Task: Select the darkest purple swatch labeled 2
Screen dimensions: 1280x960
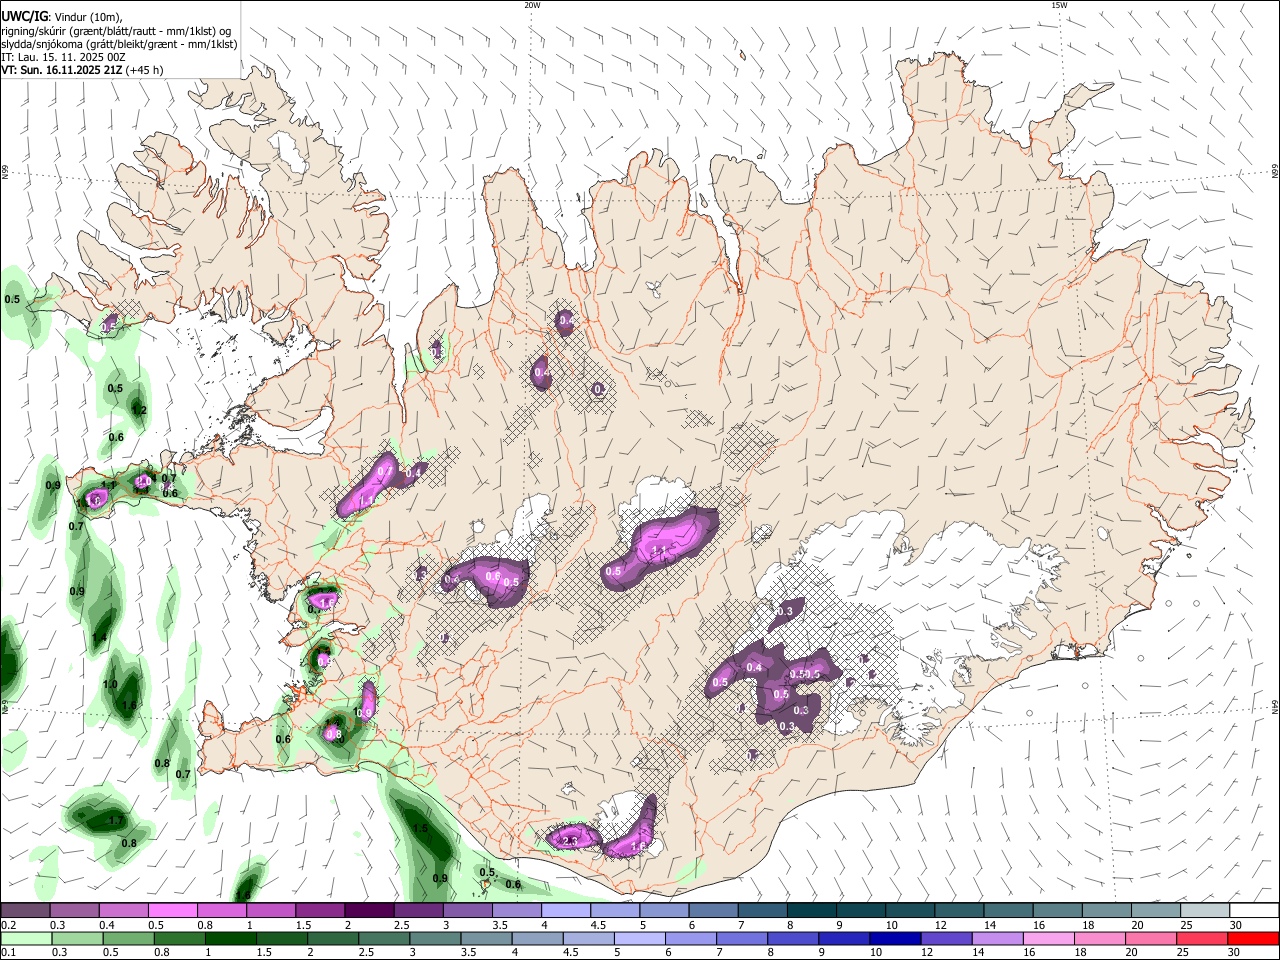Action: pos(369,910)
